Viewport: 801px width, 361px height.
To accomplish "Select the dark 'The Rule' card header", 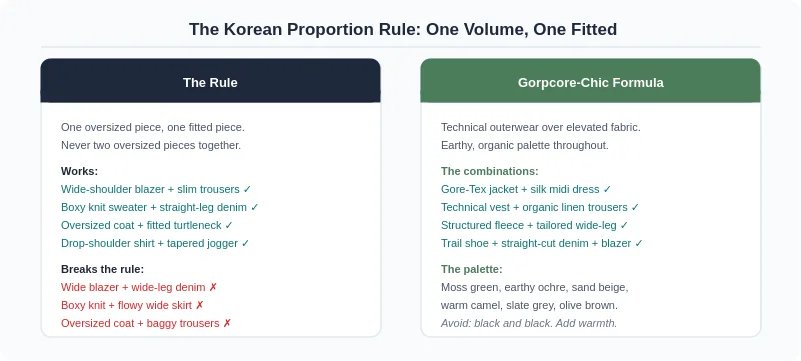I will tap(210, 81).
